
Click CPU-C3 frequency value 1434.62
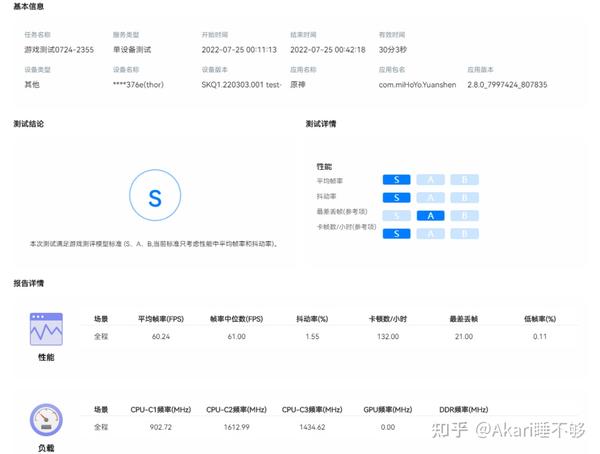click(312, 427)
